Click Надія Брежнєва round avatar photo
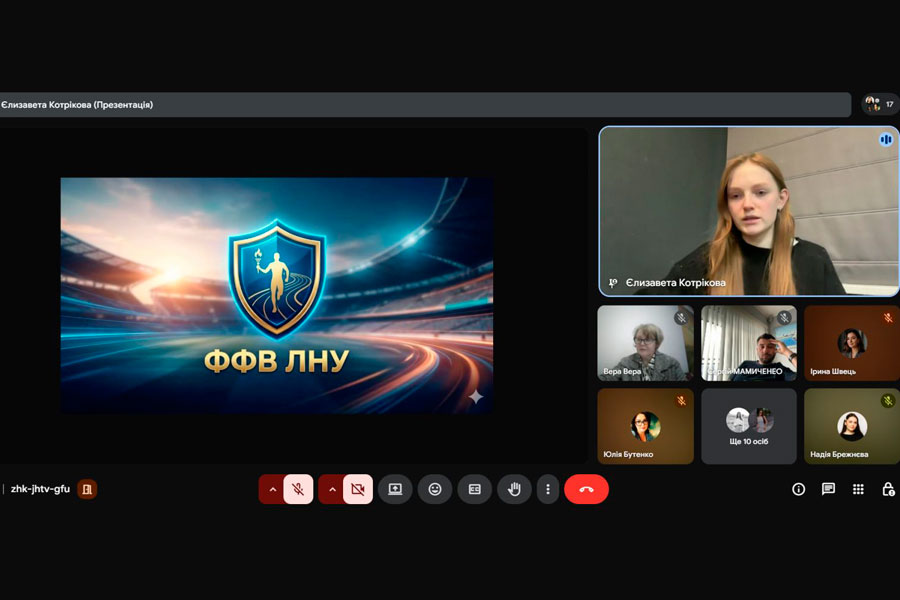Viewport: 900px width, 600px height. 852,426
